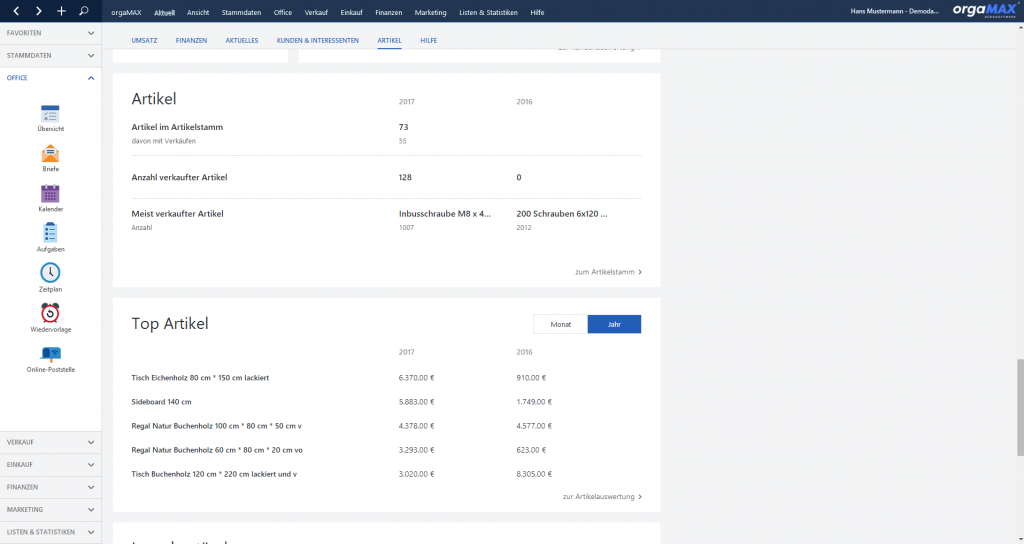
Task: Open the Aktuell menu
Action: pyautogui.click(x=165, y=12)
